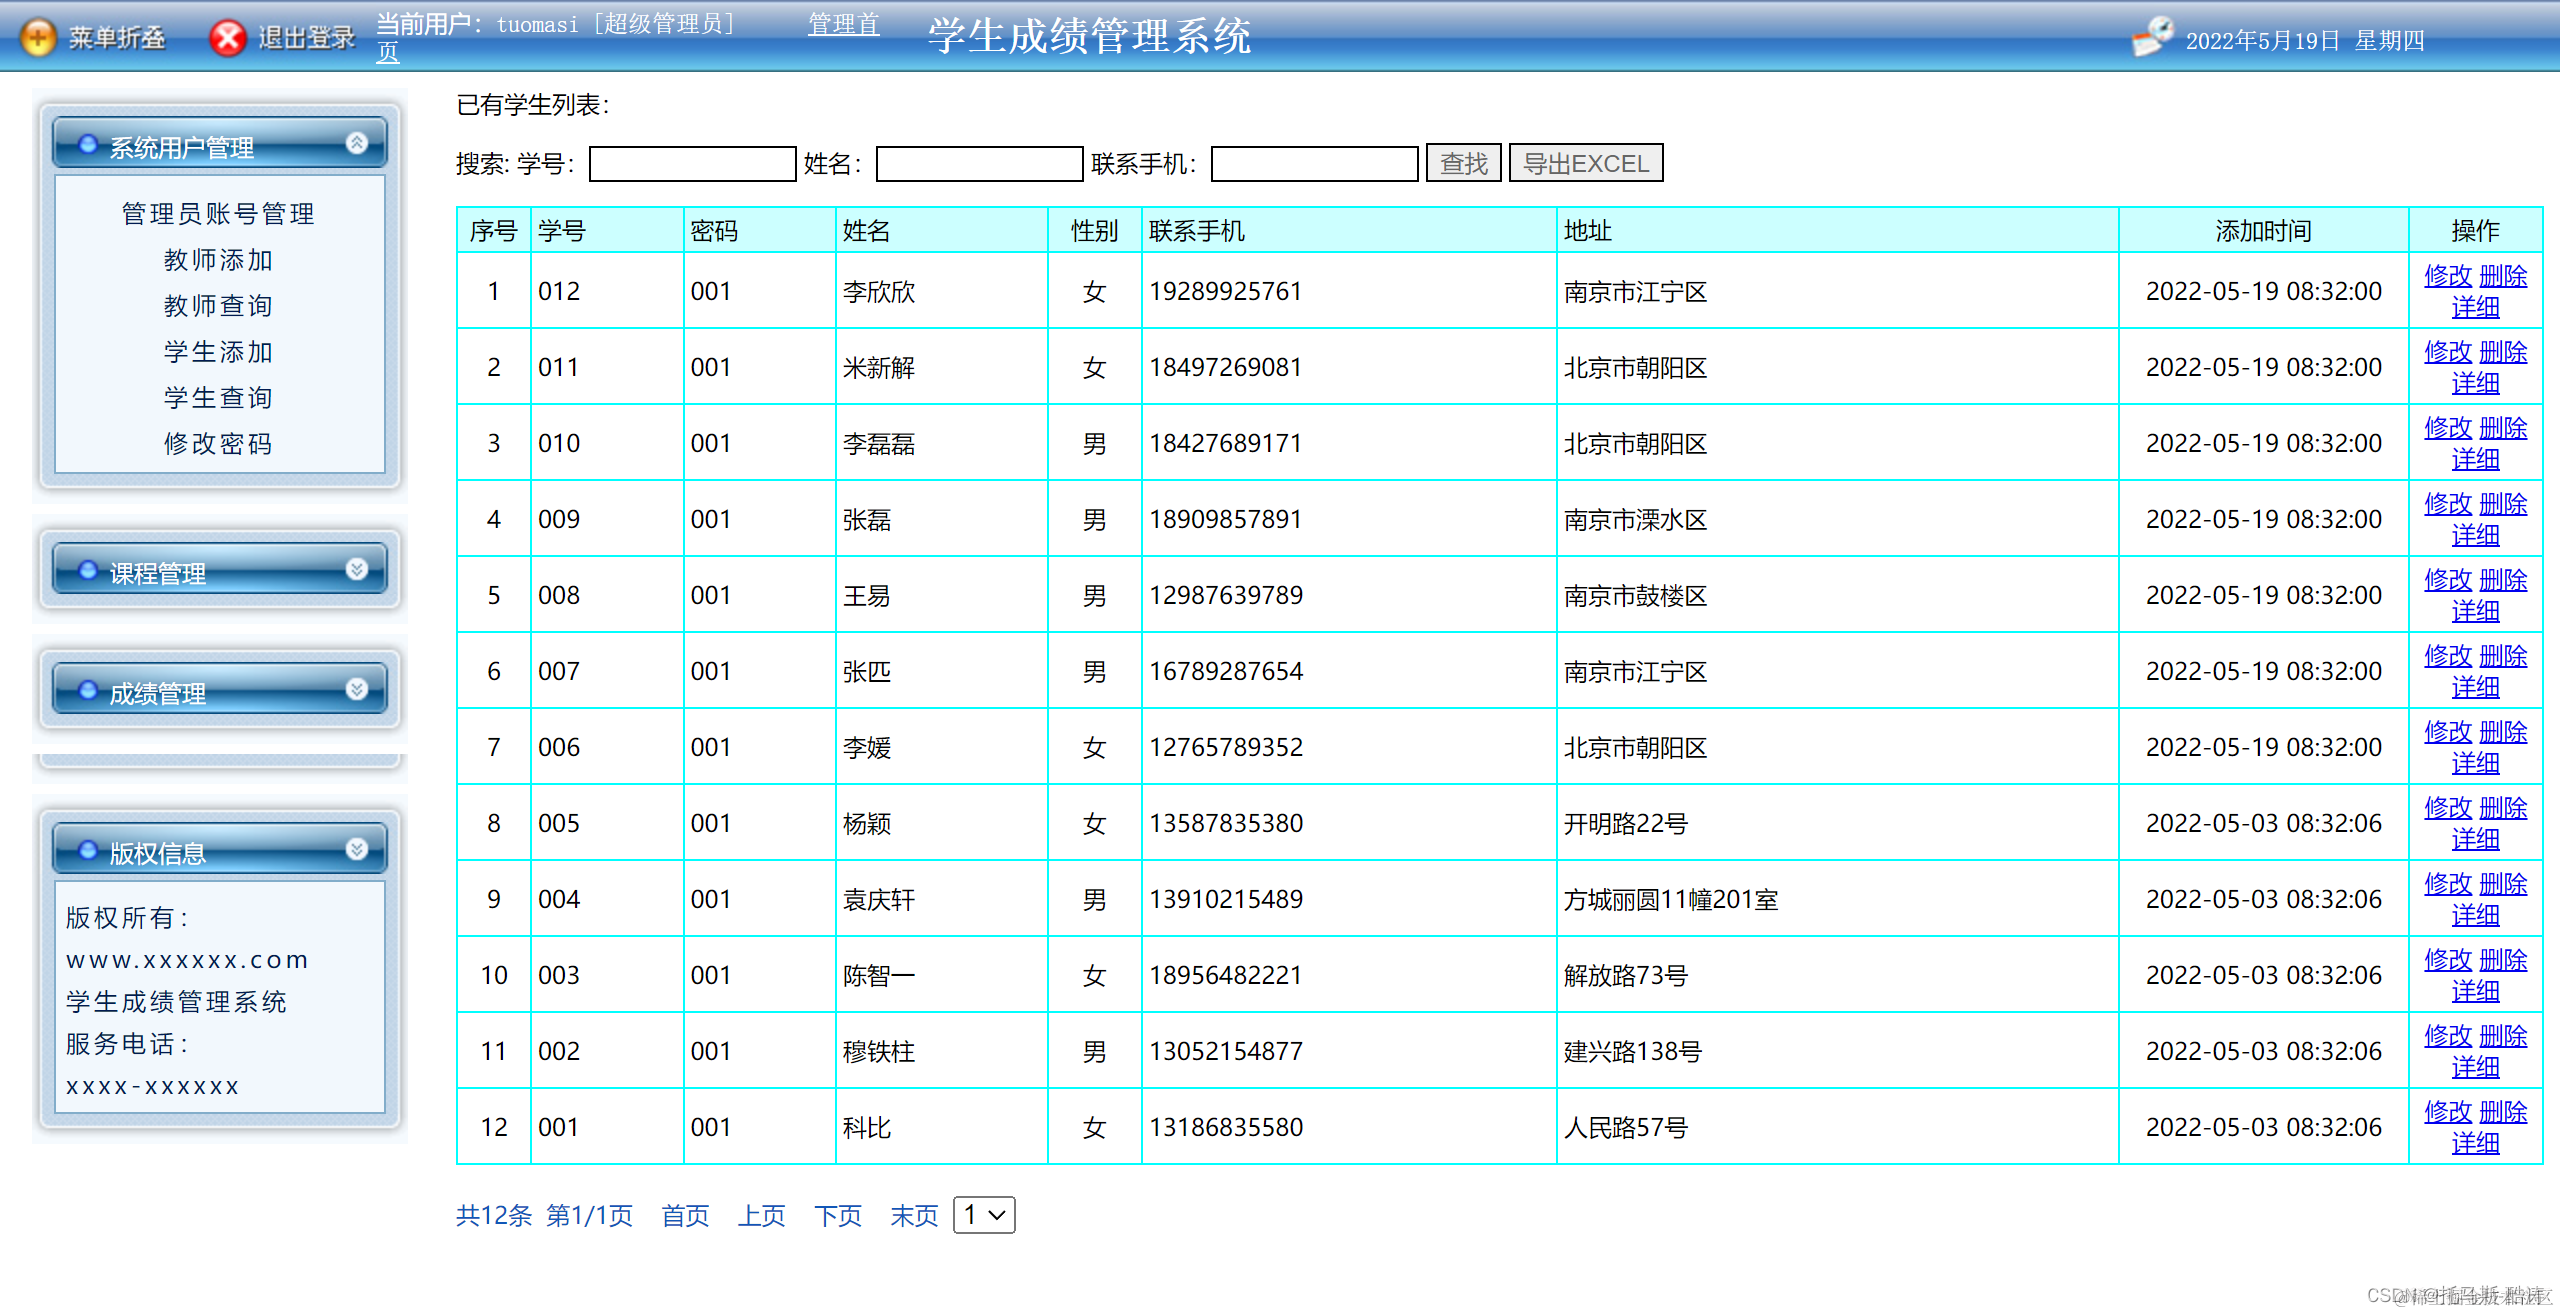Collapse the 版权信息 panel chevron
The image size is (2560, 1314).
click(357, 849)
